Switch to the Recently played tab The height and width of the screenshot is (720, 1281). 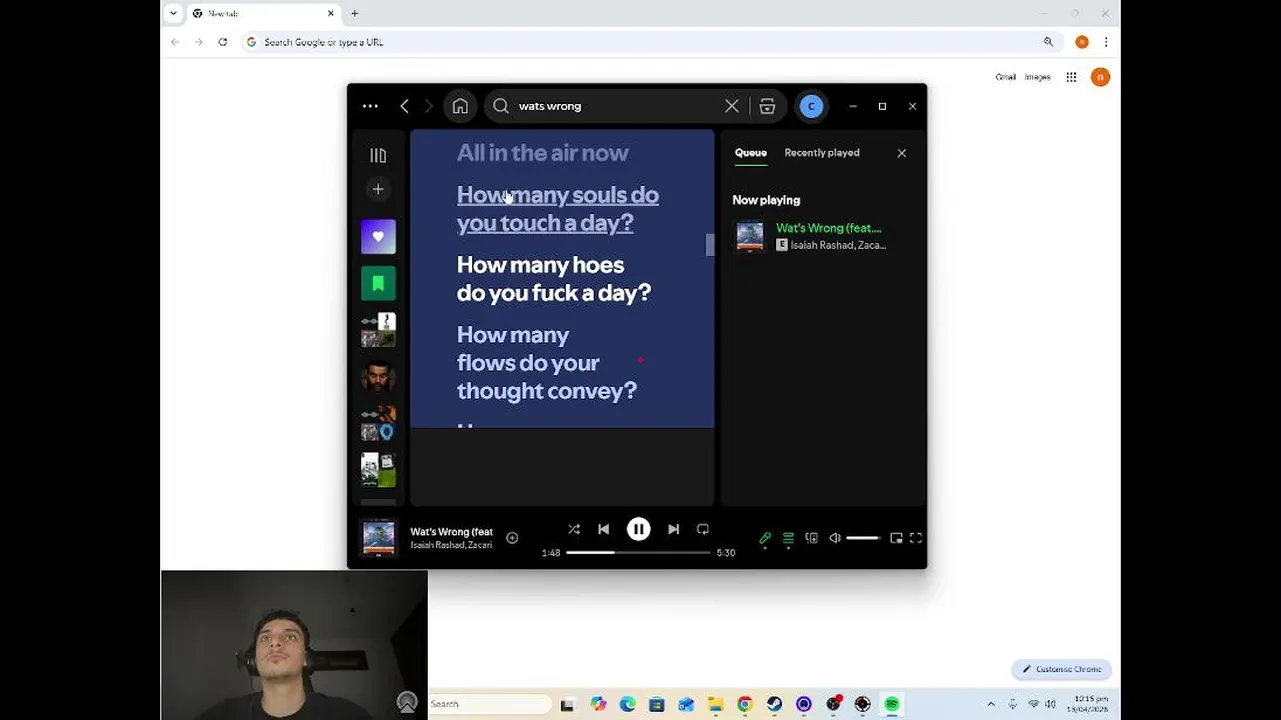click(x=822, y=153)
